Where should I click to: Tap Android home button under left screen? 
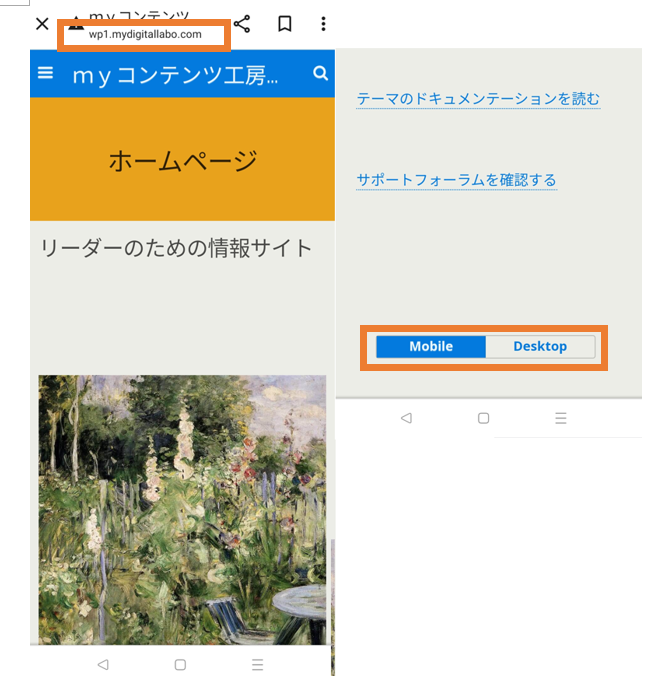pyautogui.click(x=180, y=665)
